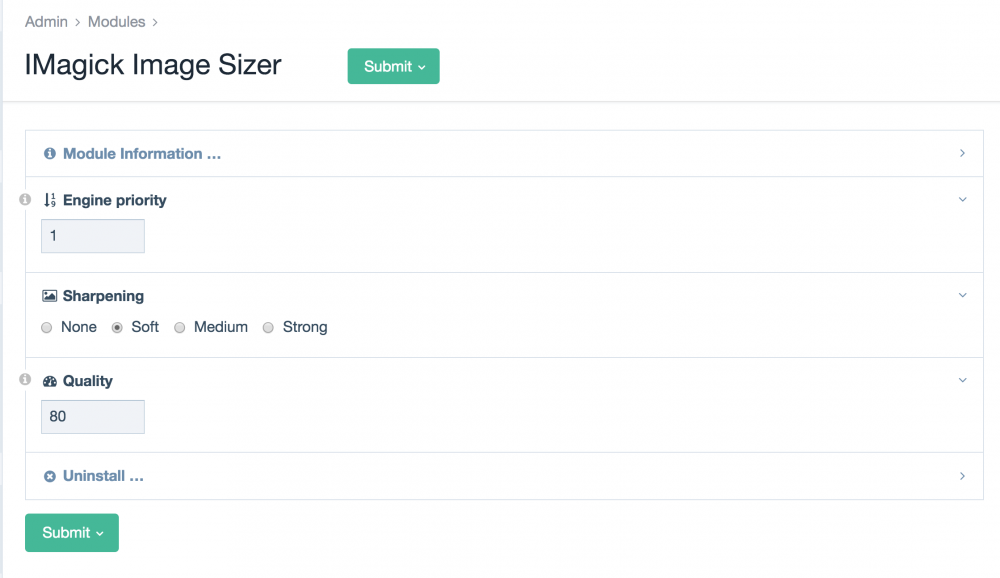Select the Soft sharpening radio button
Viewport: 1000px width, 578px height.
pyautogui.click(x=117, y=327)
